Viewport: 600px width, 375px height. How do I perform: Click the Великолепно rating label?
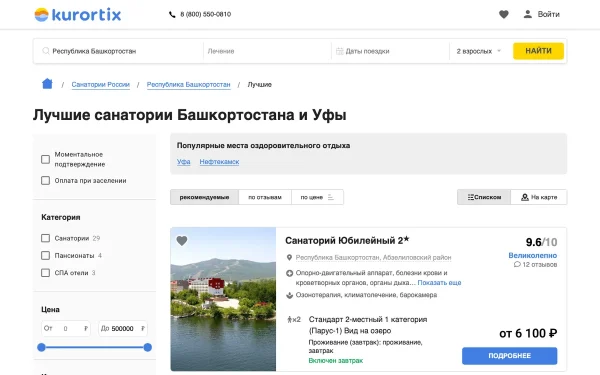533,256
